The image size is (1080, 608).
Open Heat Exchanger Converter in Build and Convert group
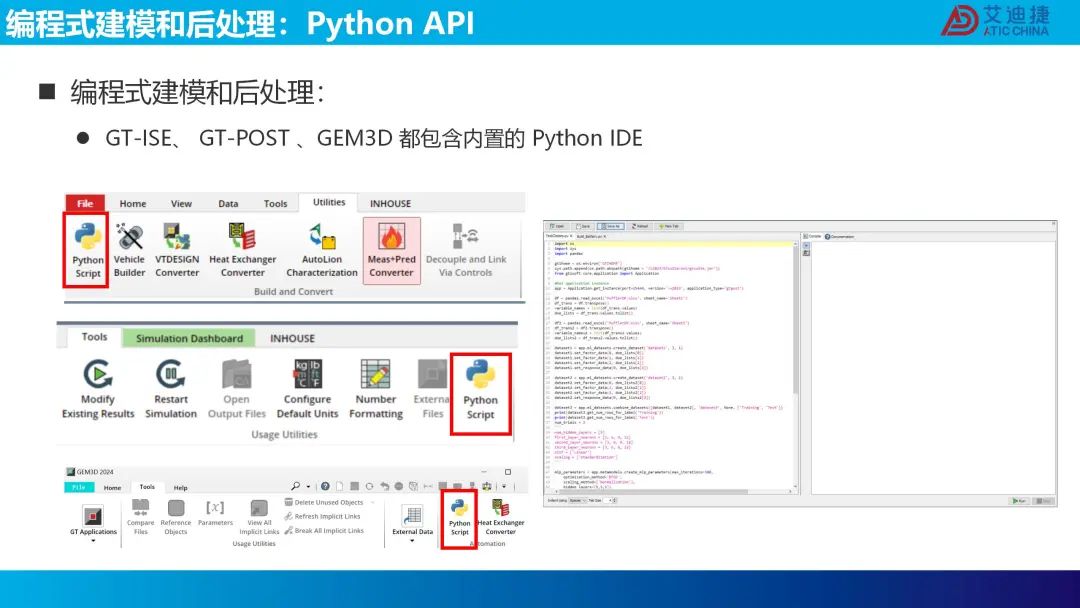point(242,249)
